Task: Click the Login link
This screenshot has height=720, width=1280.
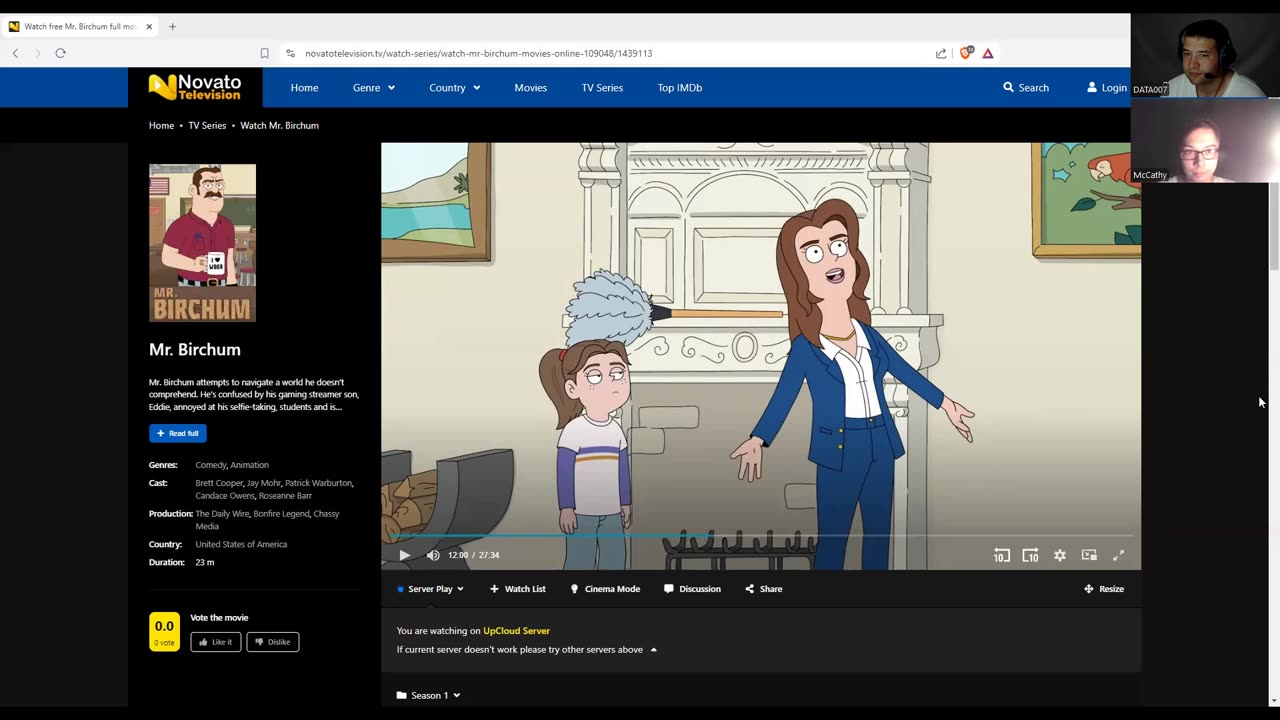Action: 1107,88
